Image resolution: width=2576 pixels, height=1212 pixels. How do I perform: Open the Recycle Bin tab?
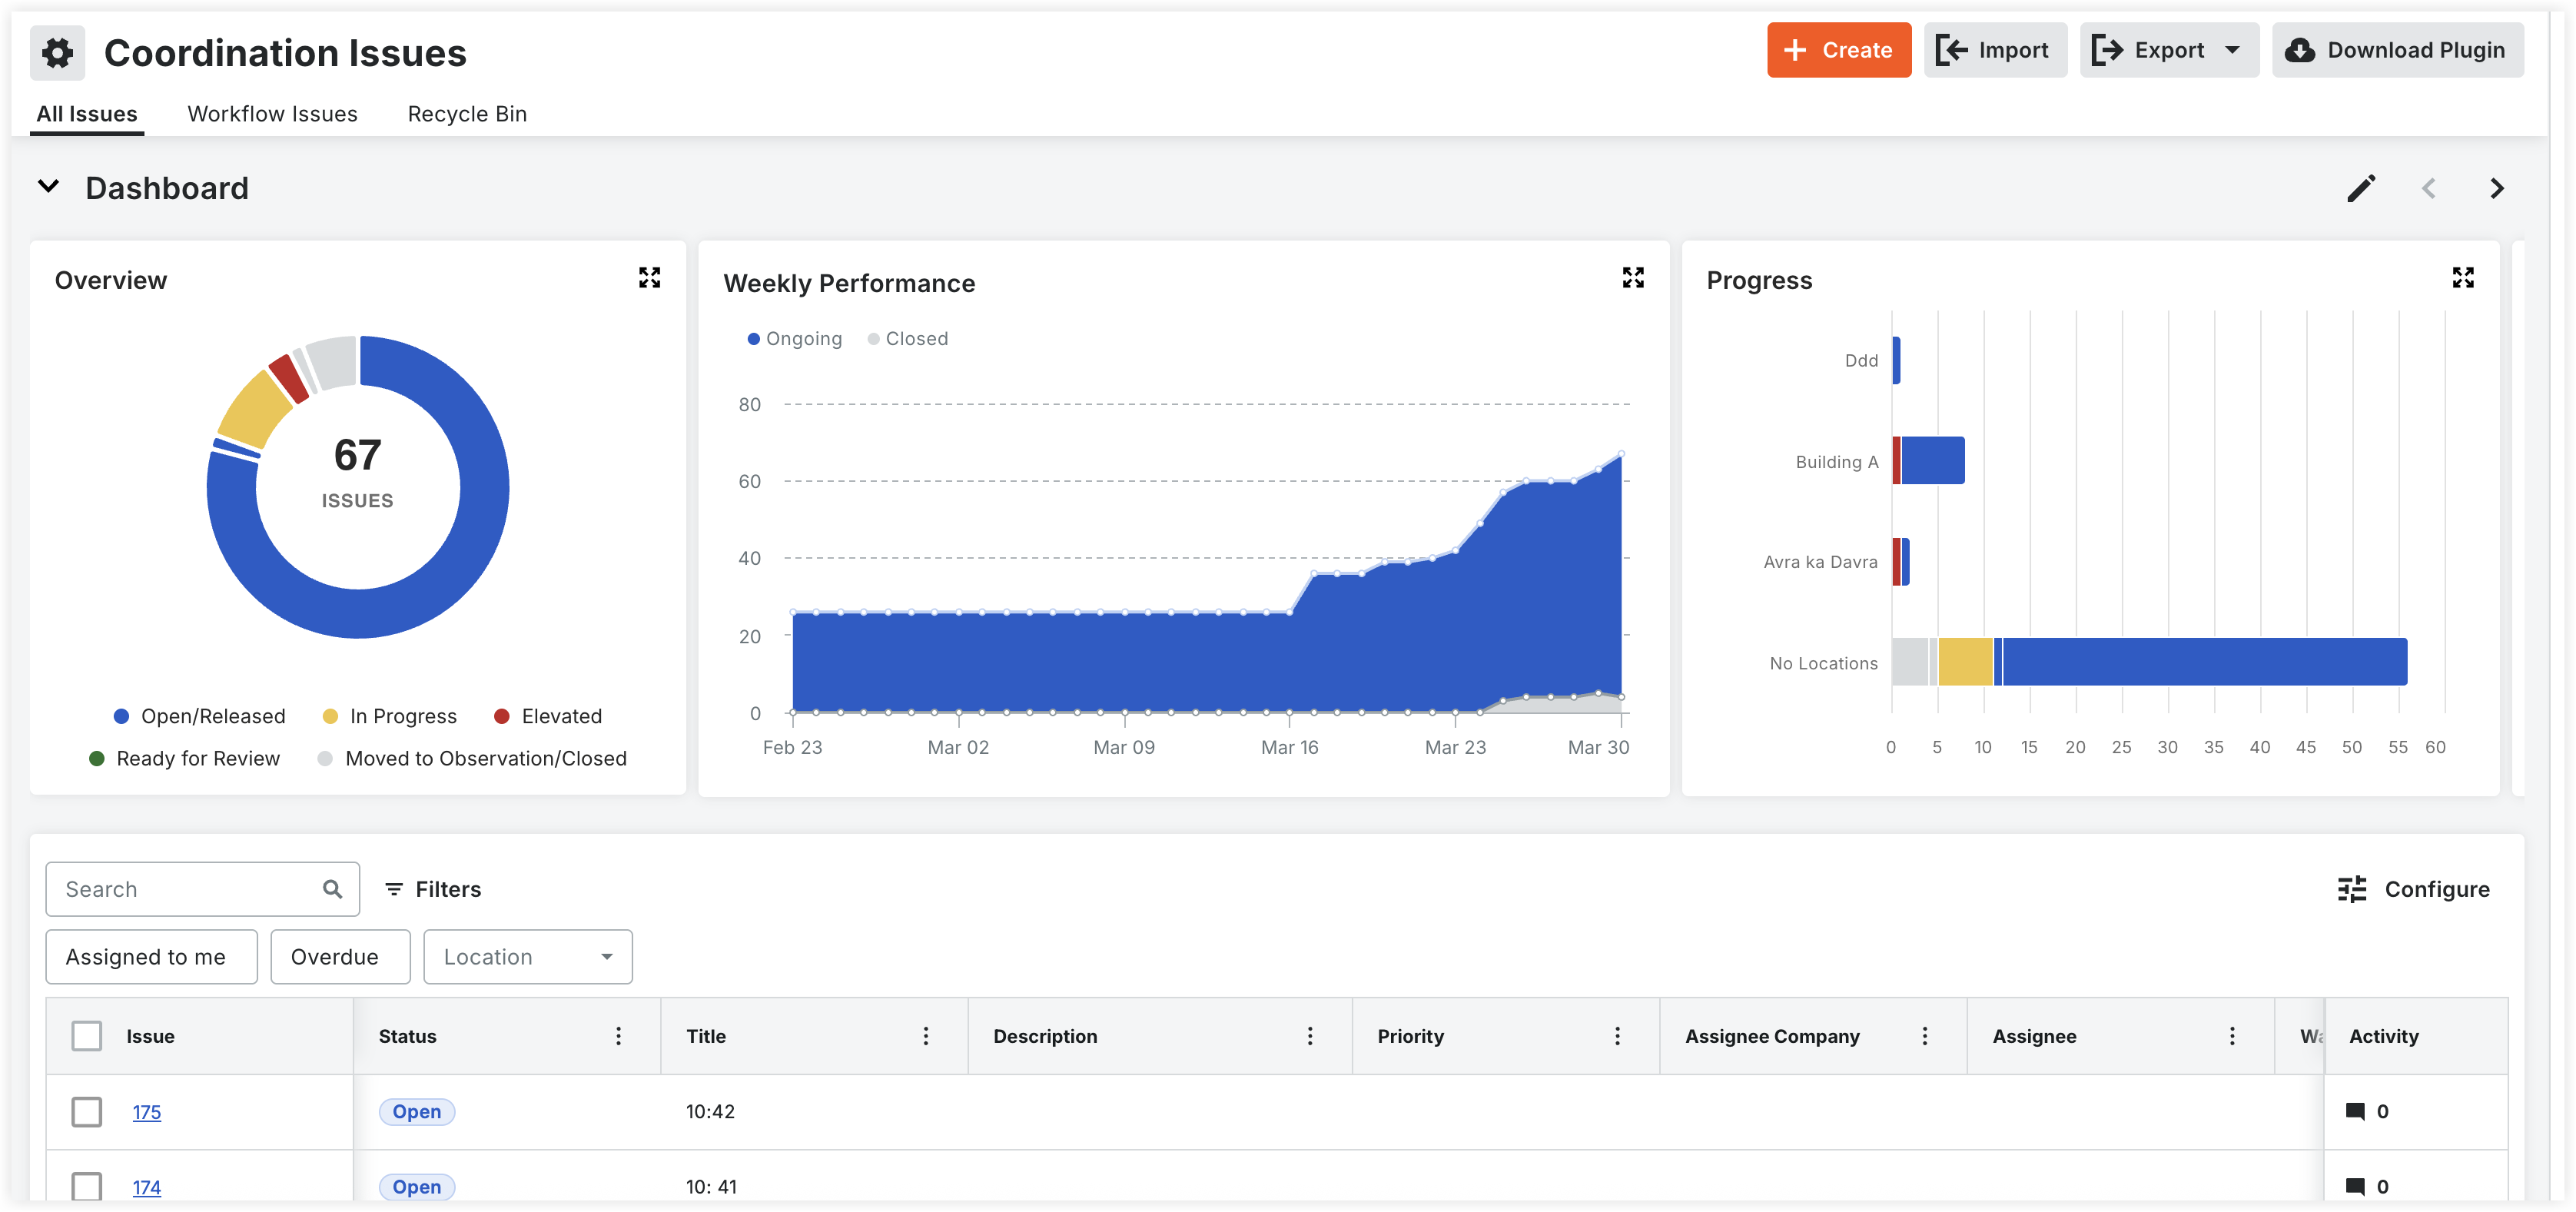pyautogui.click(x=466, y=114)
